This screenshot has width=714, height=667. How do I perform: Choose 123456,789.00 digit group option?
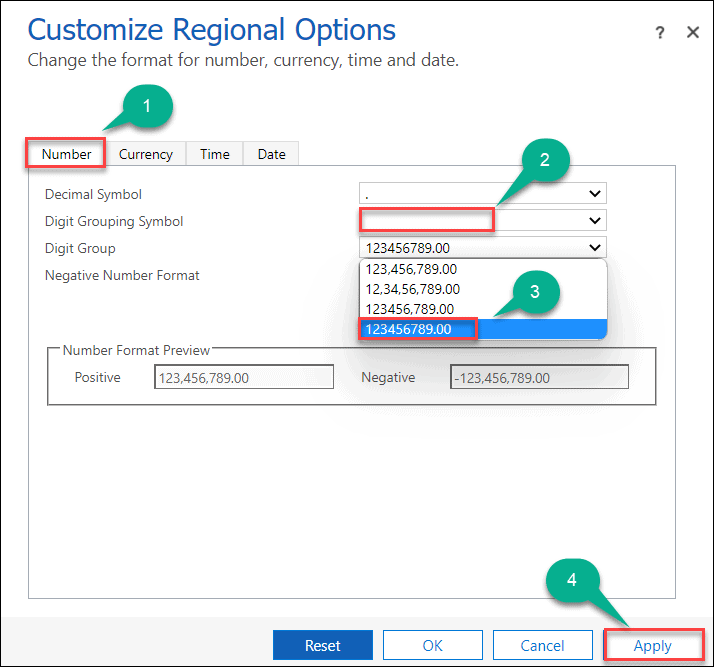(x=483, y=309)
